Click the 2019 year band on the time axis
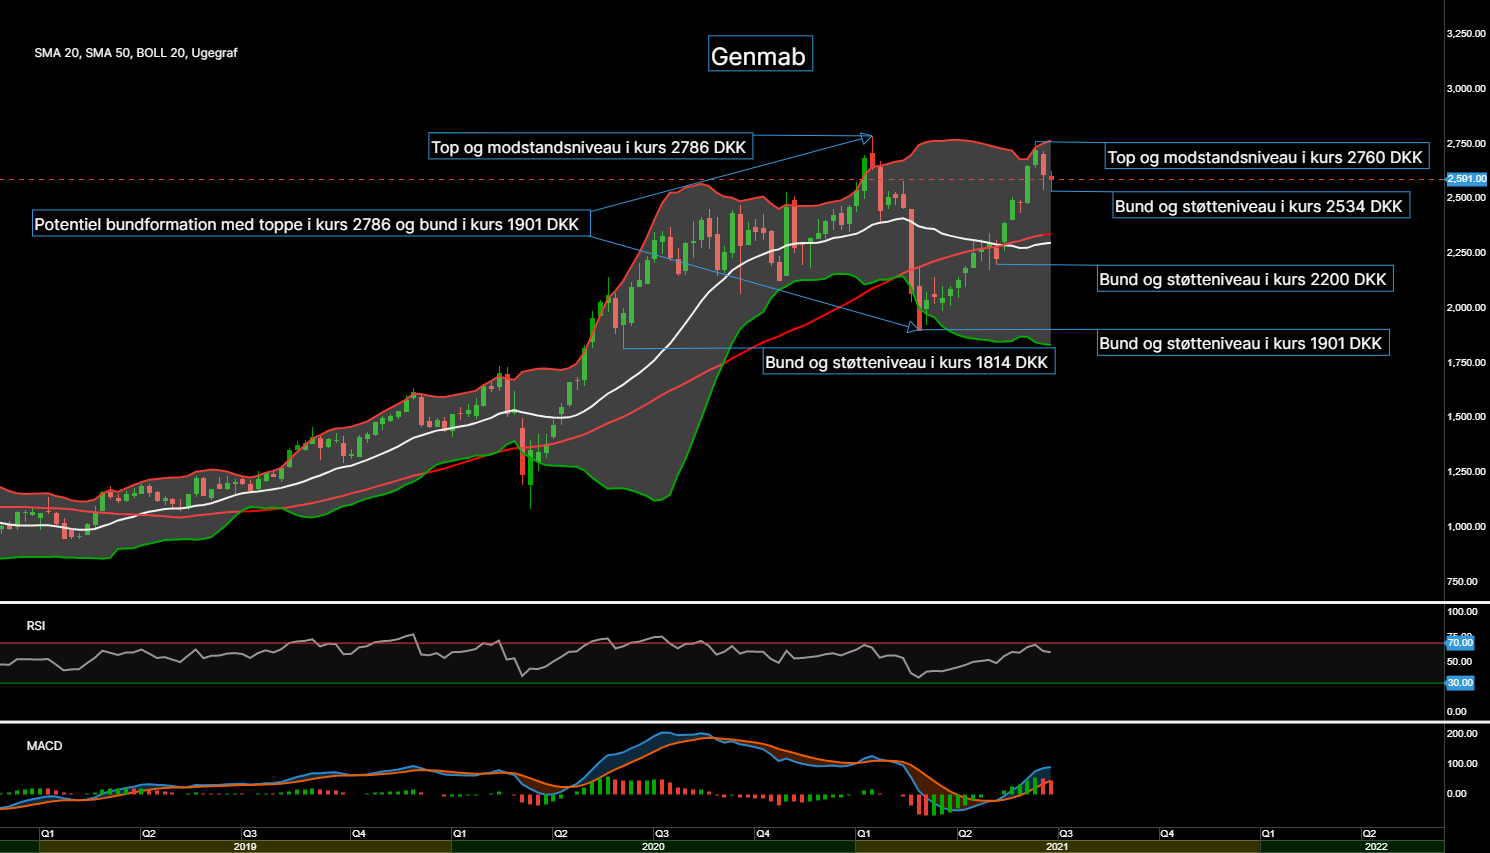 click(245, 847)
